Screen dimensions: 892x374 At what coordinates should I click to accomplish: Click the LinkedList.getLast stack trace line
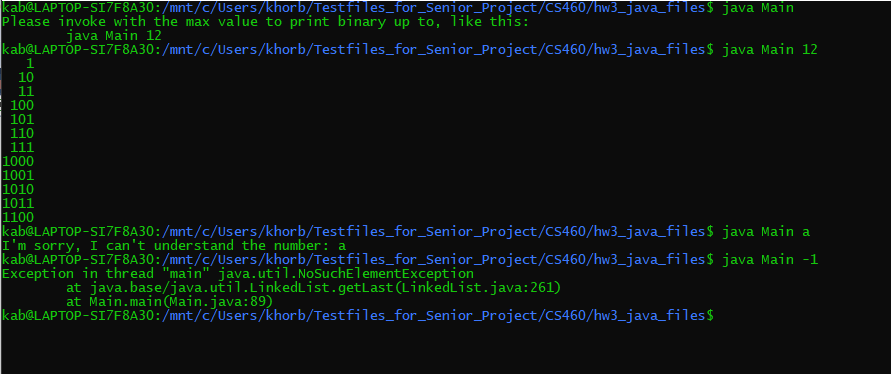pyautogui.click(x=314, y=288)
